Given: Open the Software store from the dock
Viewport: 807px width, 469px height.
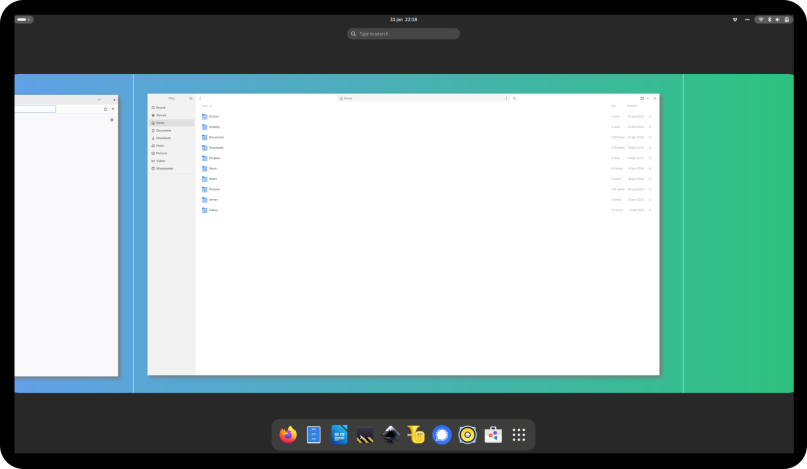Looking at the screenshot, I should 493,435.
